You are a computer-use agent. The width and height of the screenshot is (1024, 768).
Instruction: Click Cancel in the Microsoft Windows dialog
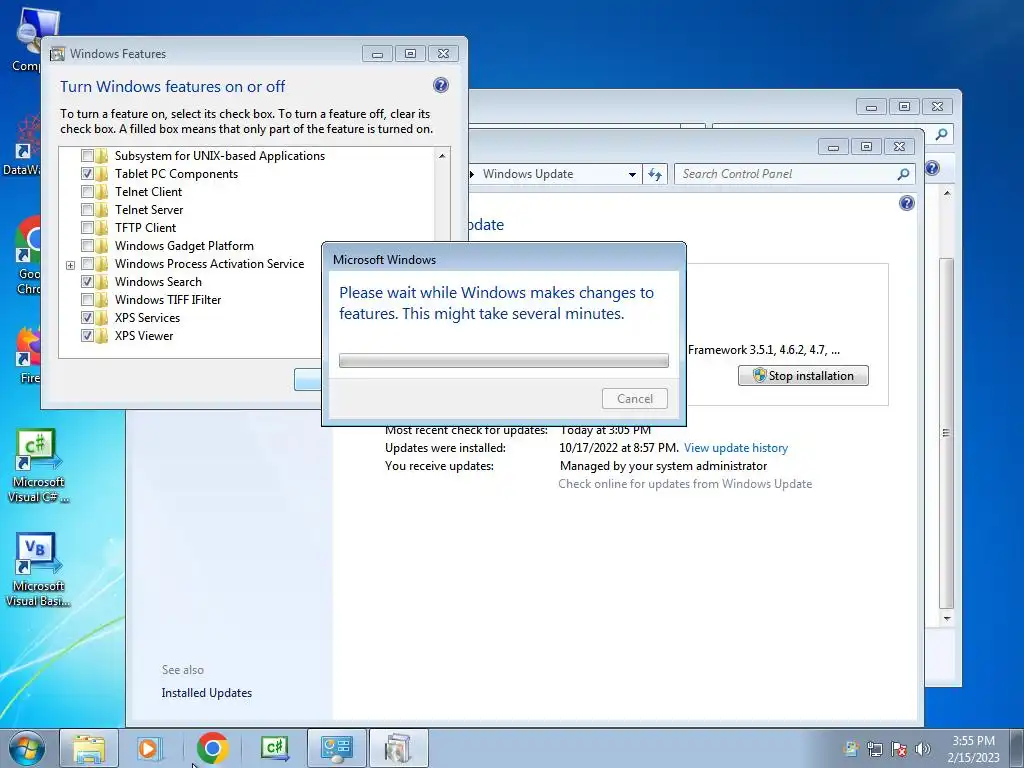pos(635,399)
